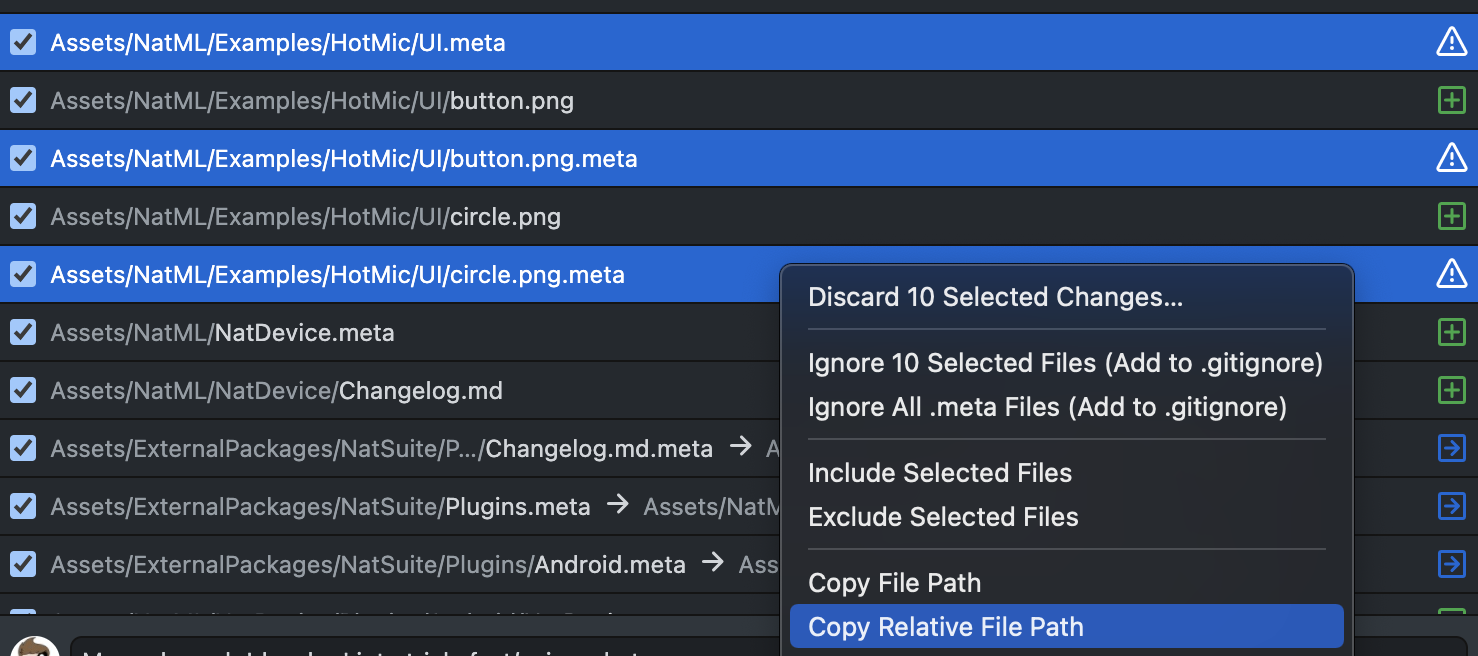Click the blue moved-file icon for Android.meta
This screenshot has width=1478, height=656.
click(1451, 564)
